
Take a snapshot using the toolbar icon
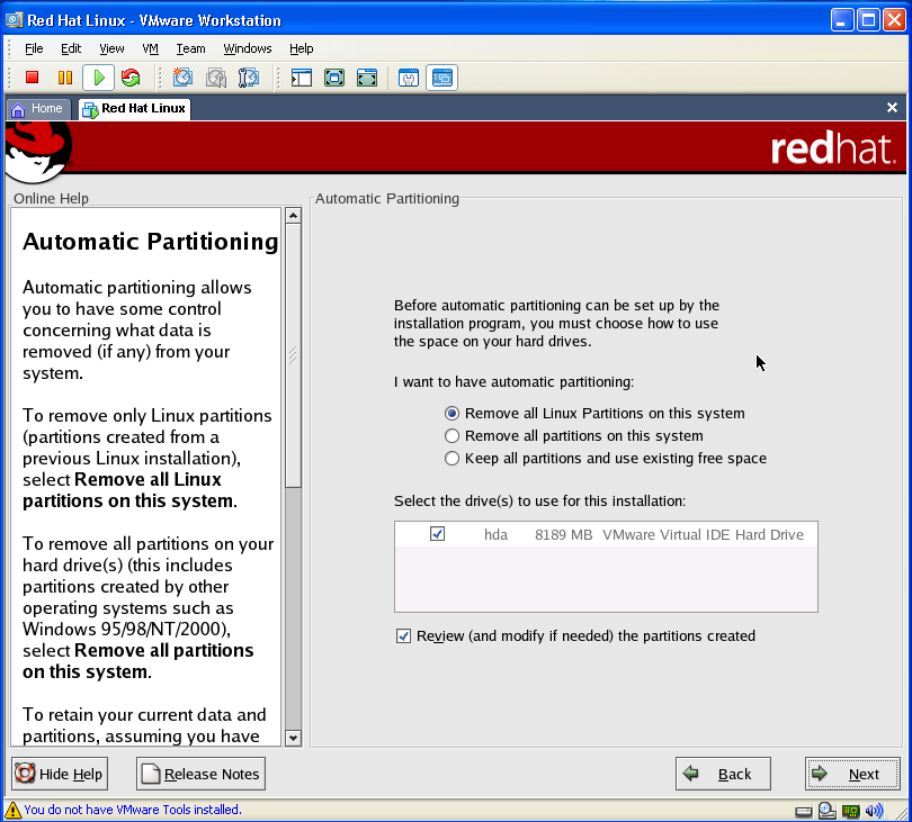183,77
